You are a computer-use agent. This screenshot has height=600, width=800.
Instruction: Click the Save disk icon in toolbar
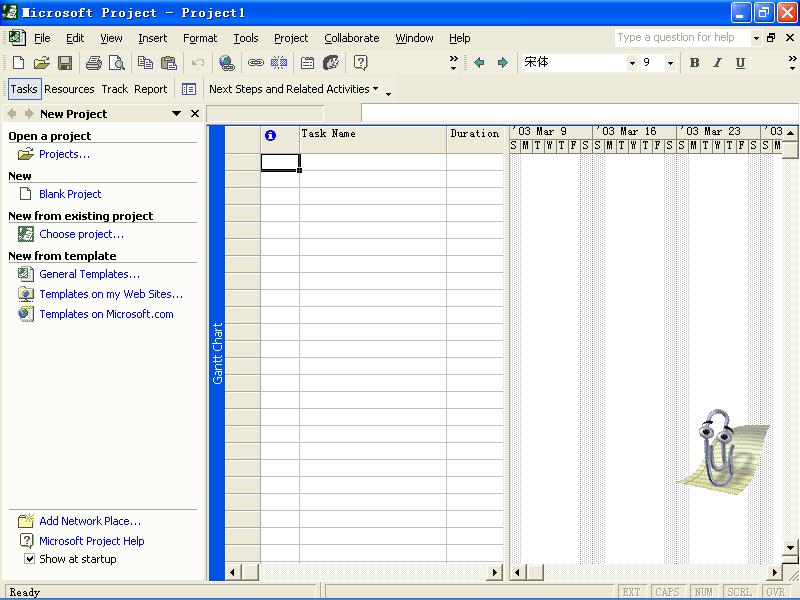[x=65, y=63]
